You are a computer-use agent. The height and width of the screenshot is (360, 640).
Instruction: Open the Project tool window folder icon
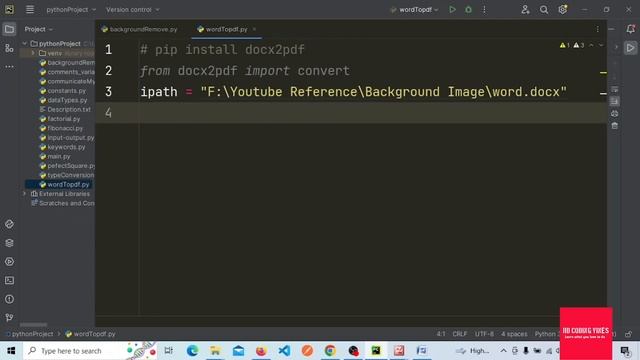tap(9, 29)
